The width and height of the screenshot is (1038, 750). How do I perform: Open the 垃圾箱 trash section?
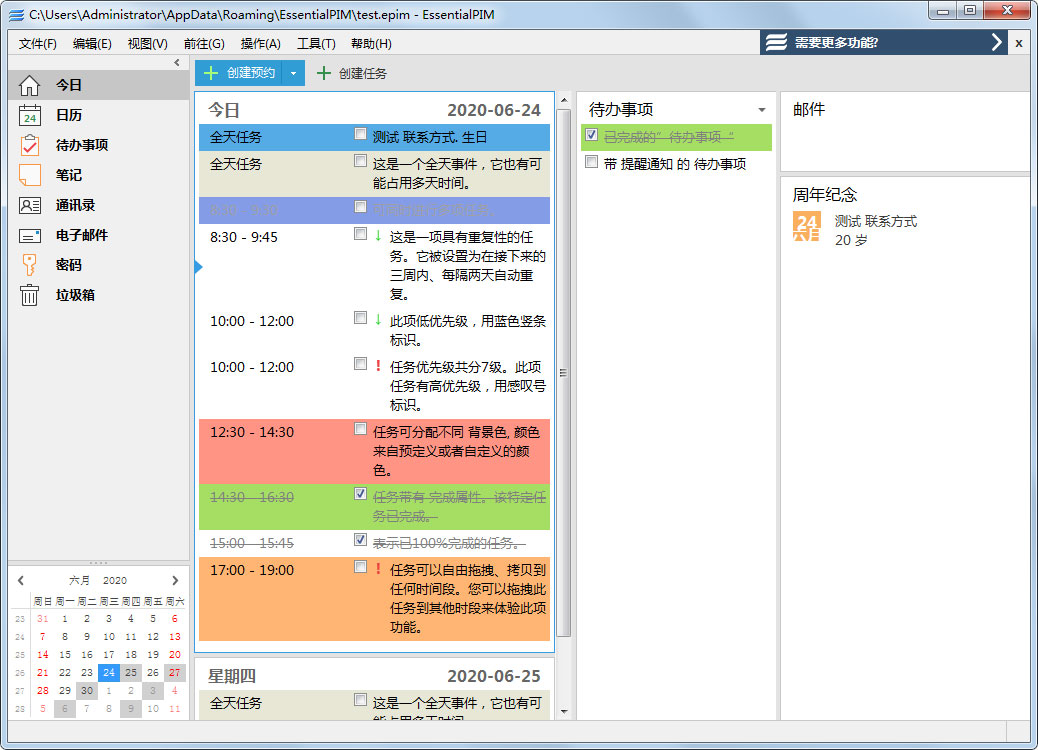click(x=64, y=294)
